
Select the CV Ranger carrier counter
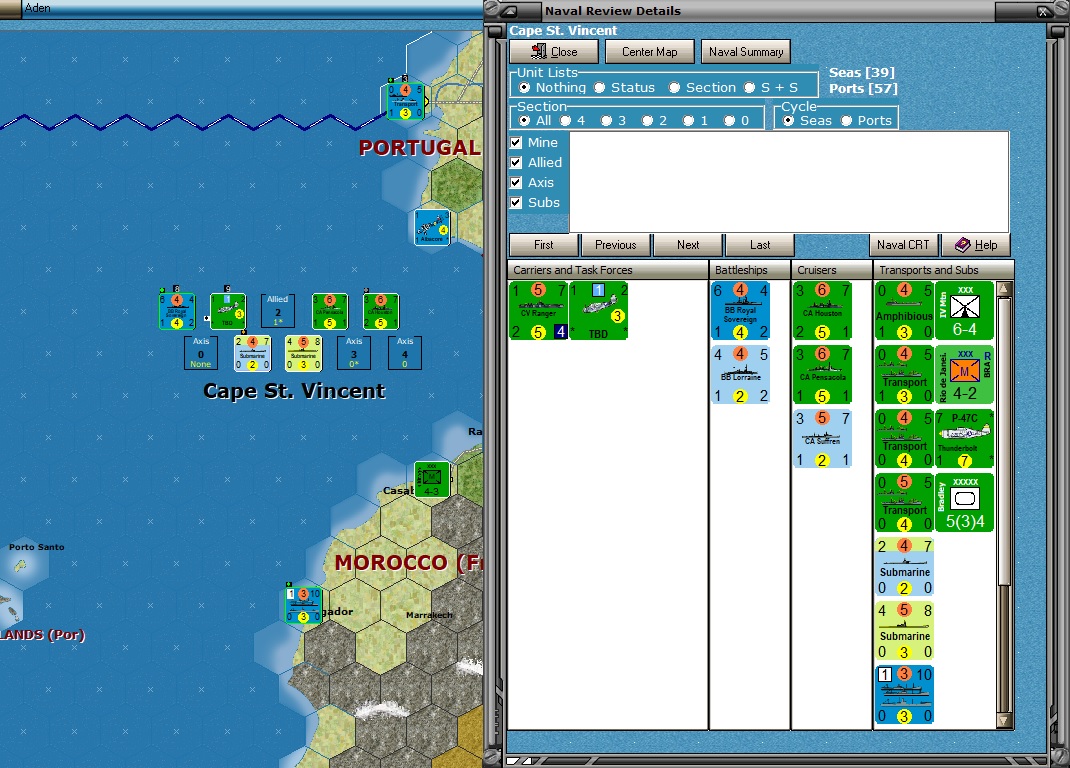538,311
